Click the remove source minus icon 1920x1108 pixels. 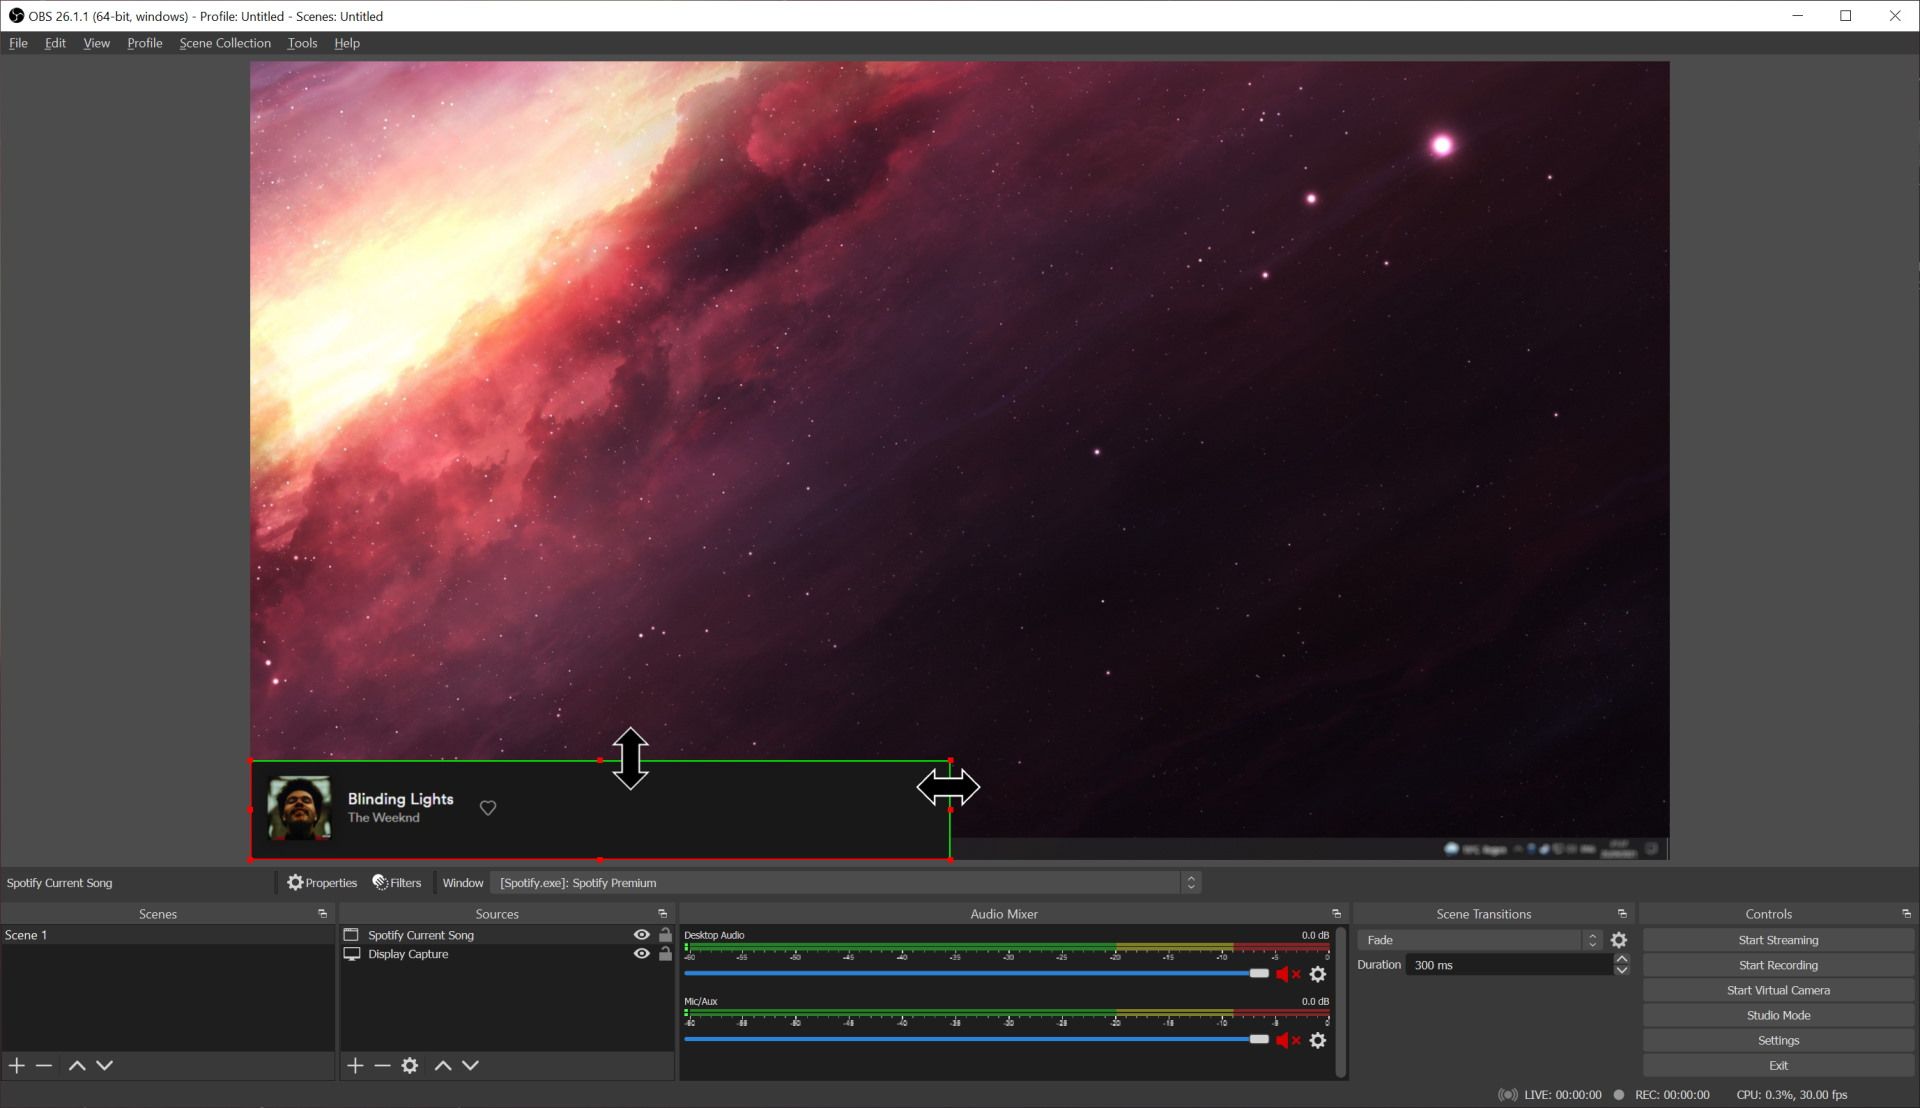pos(381,1064)
